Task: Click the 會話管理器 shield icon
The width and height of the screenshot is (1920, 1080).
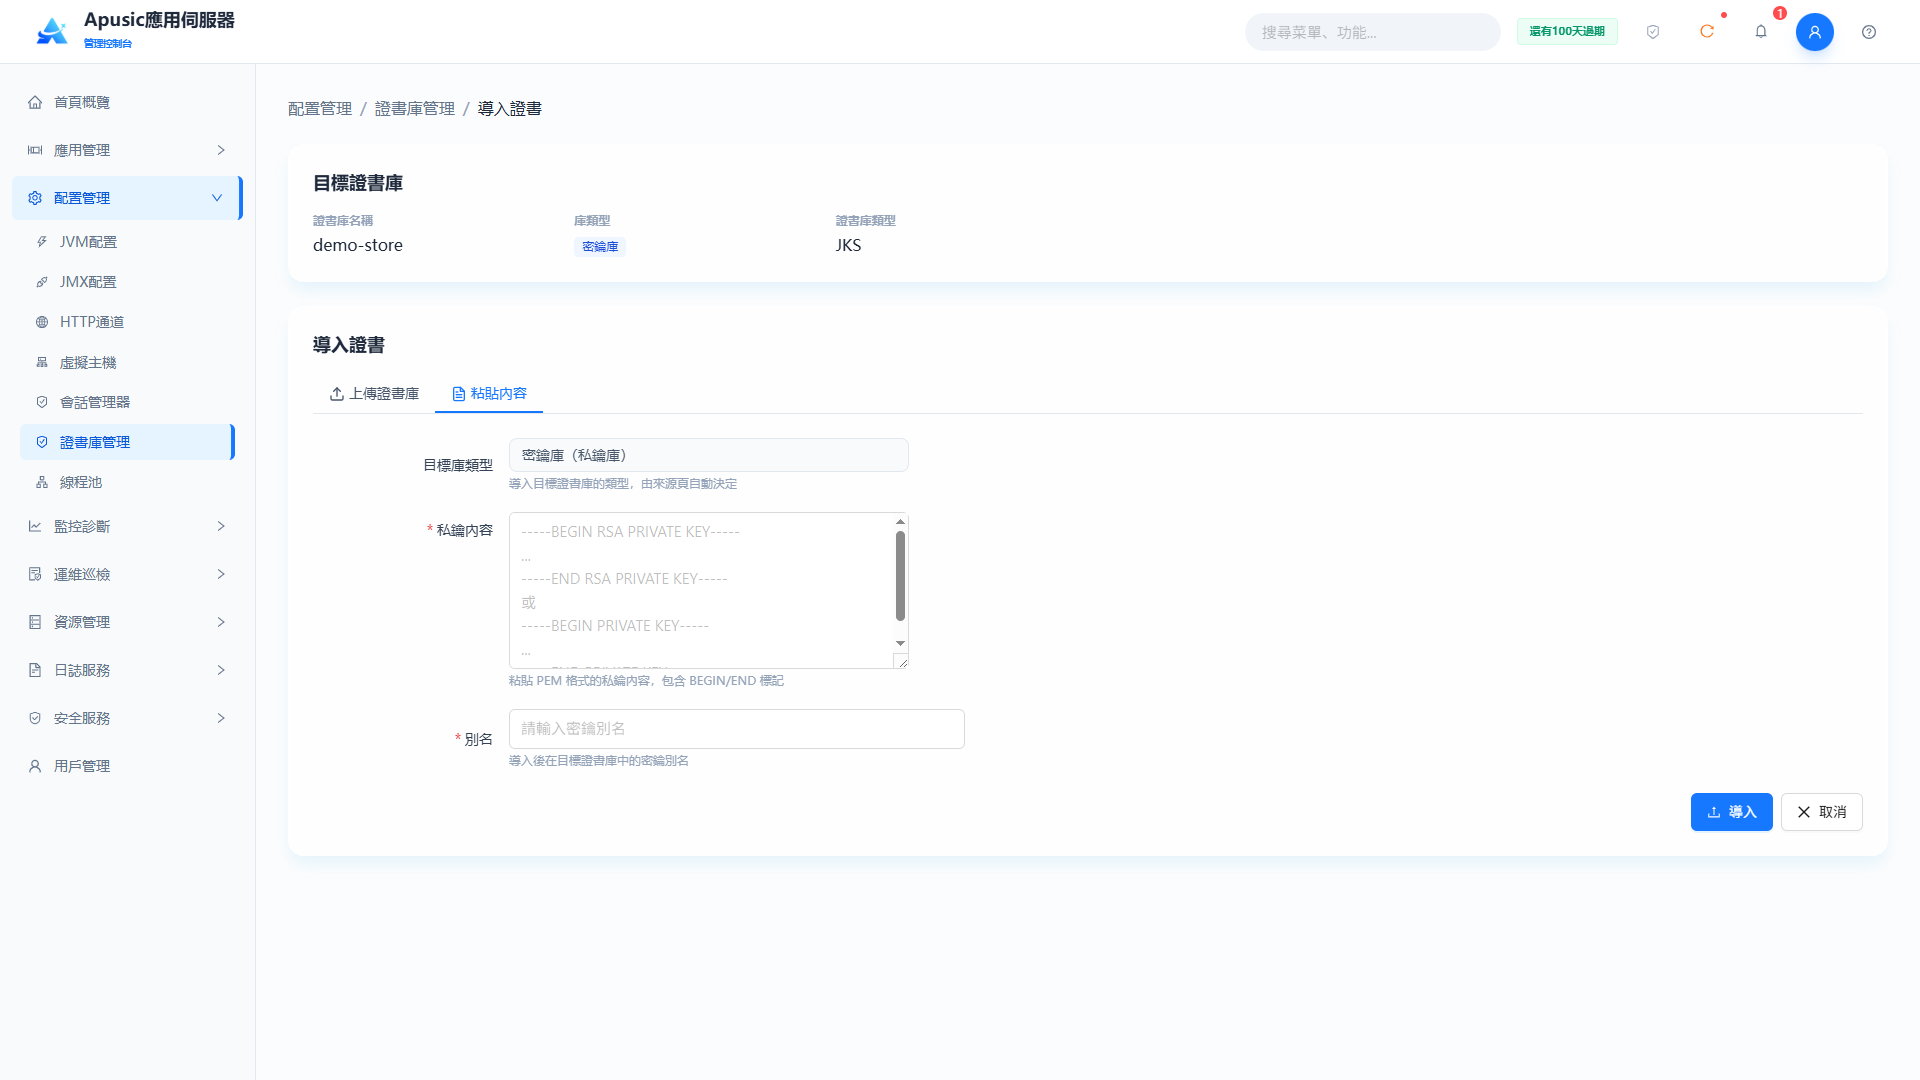Action: (42, 402)
